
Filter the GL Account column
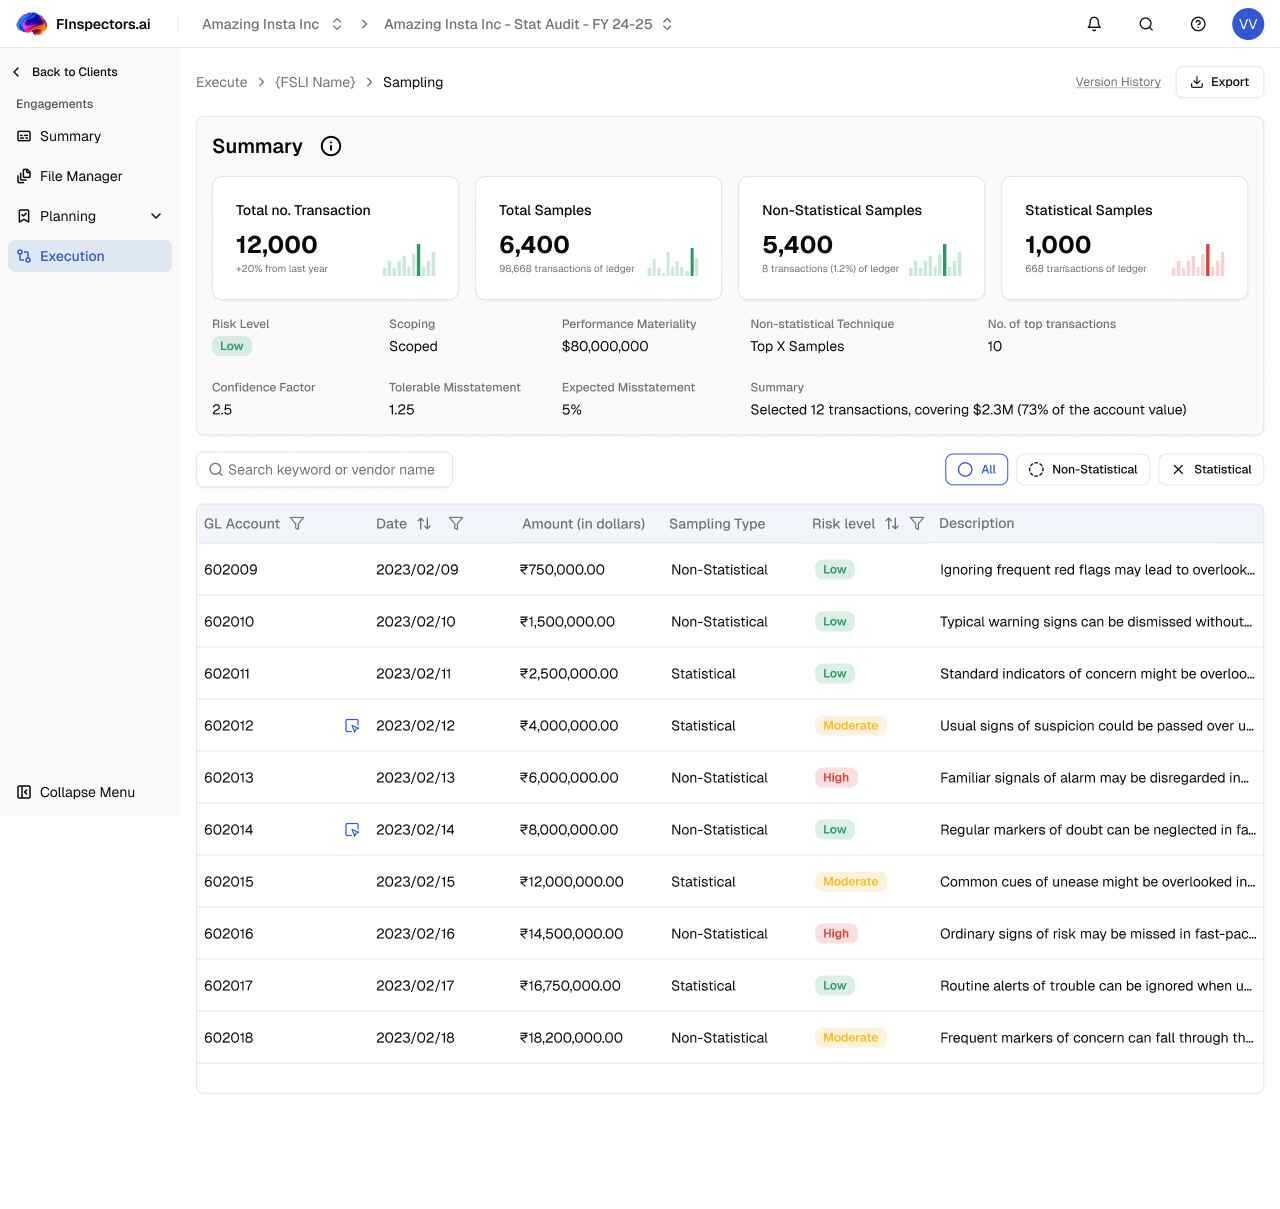click(297, 524)
